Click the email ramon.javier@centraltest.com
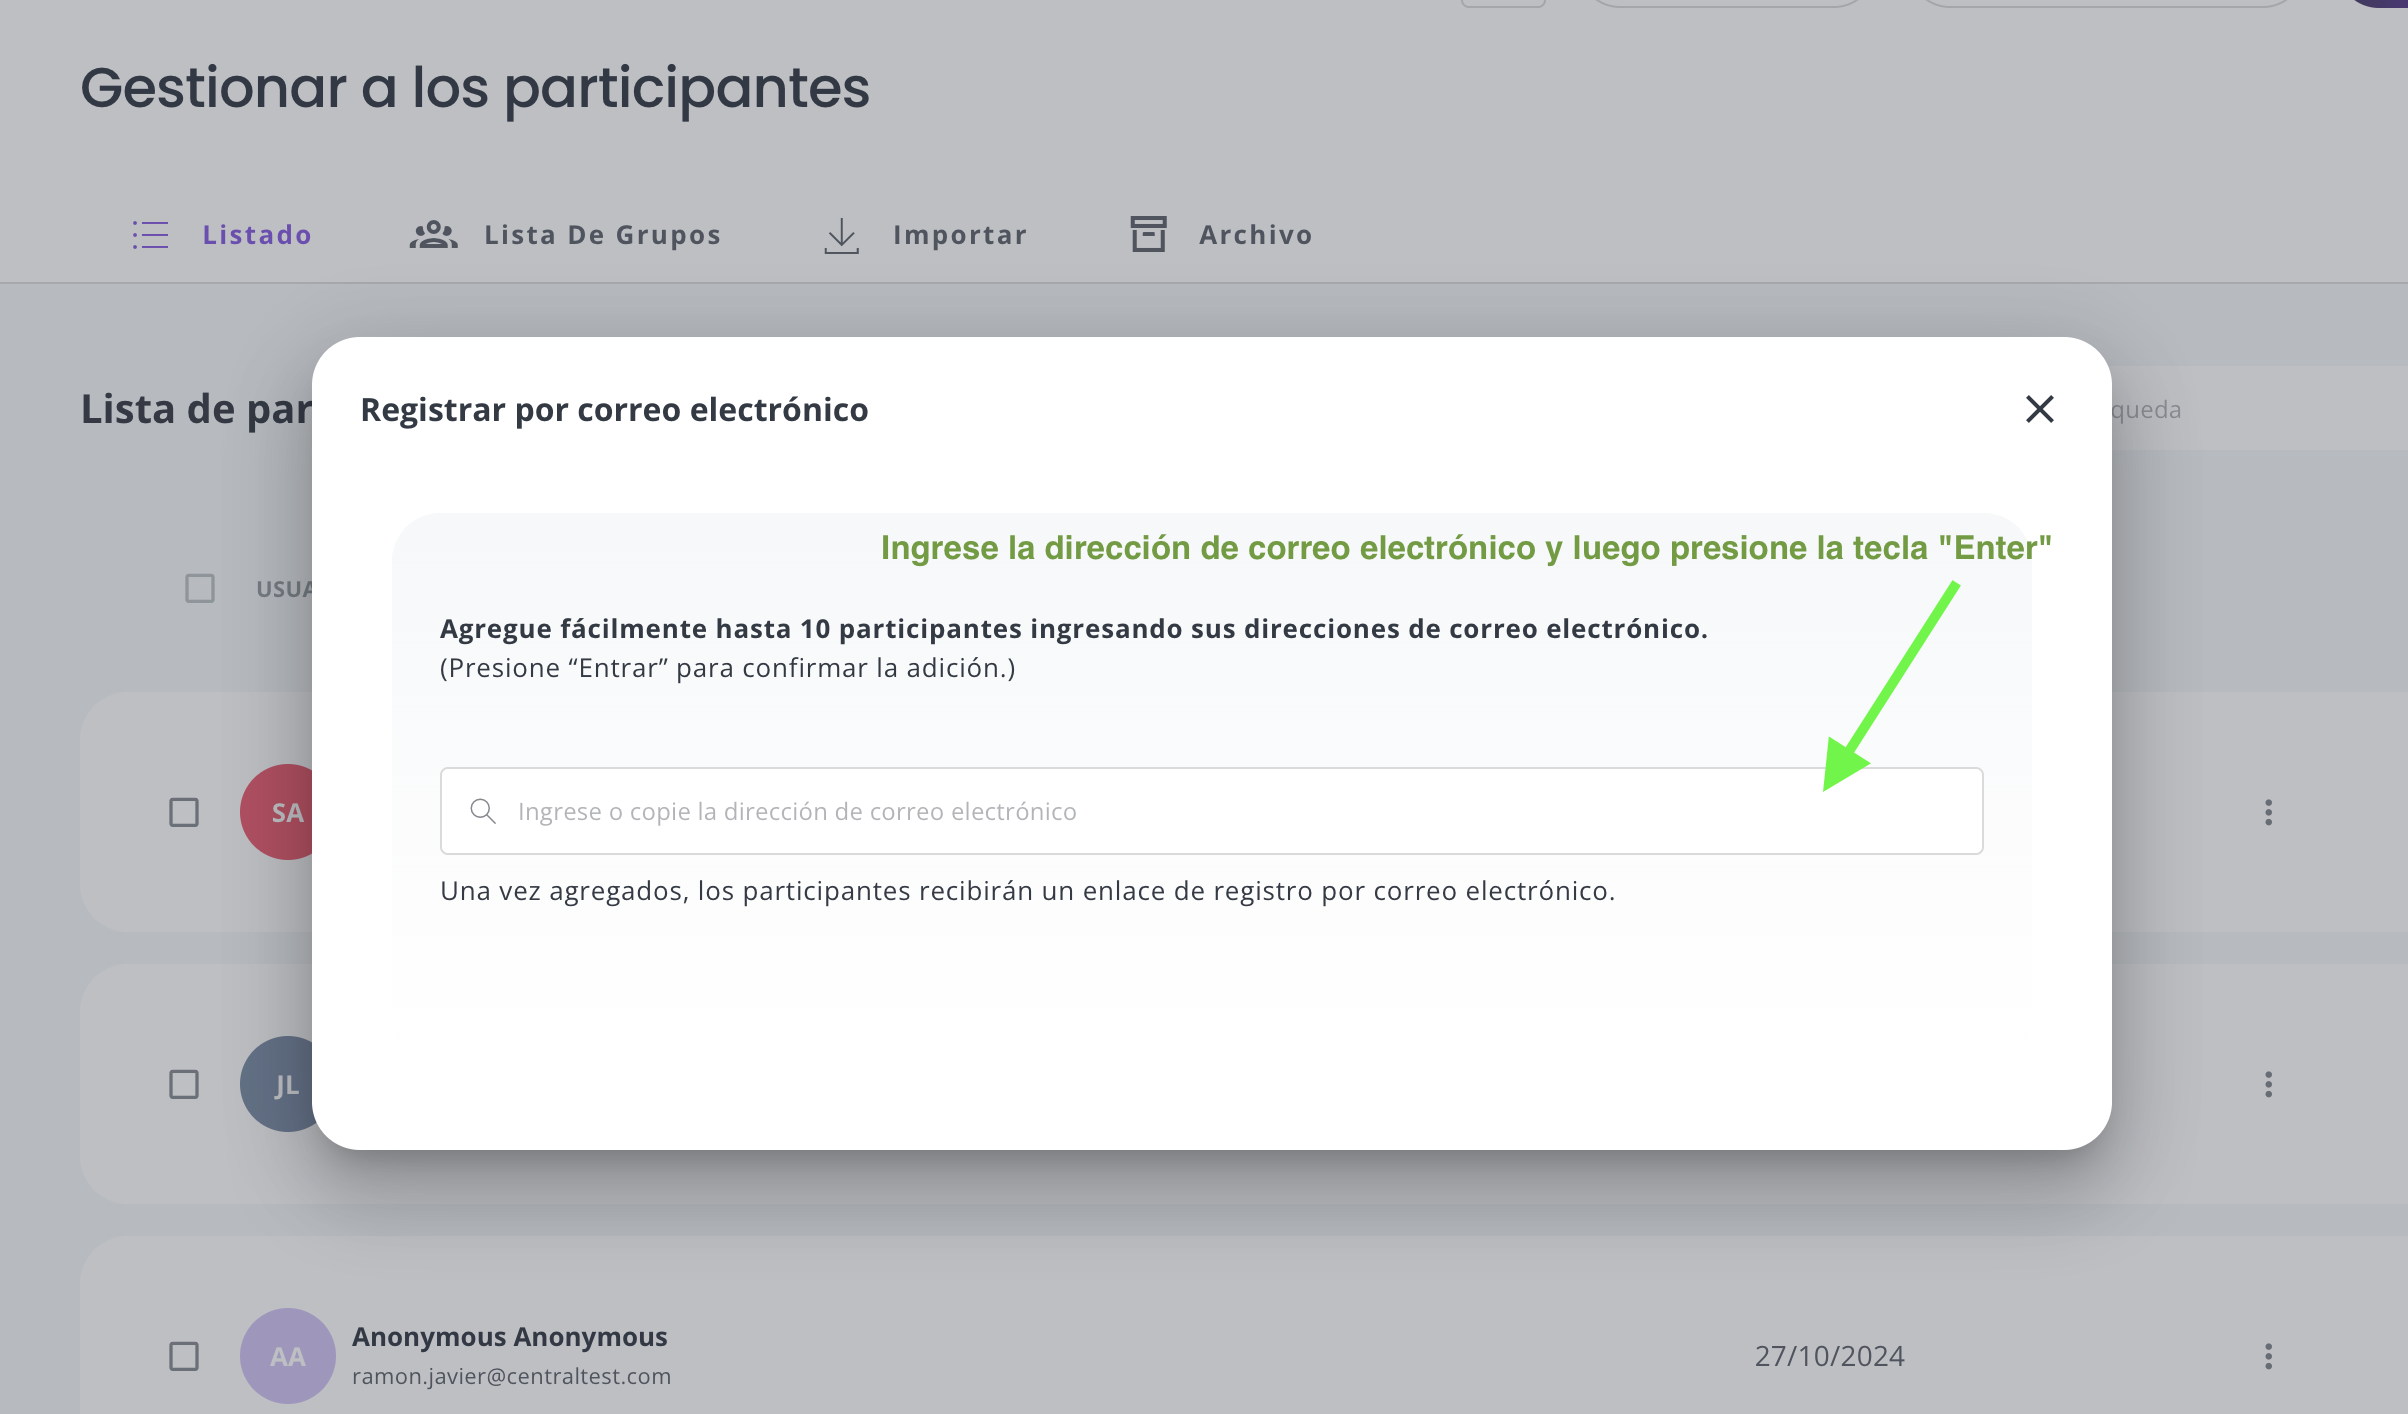The width and height of the screenshot is (2408, 1414). pos(511,1376)
